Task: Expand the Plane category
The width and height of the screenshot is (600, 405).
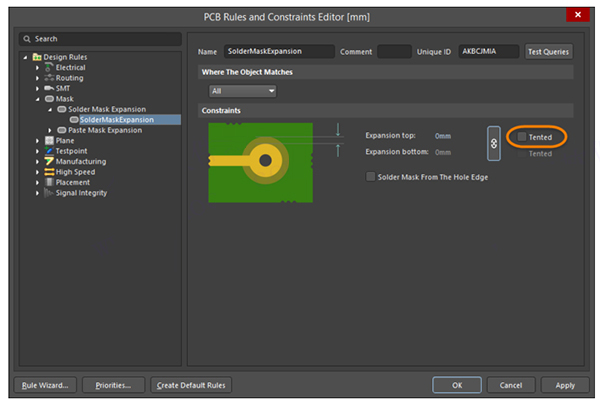Action: (38, 141)
